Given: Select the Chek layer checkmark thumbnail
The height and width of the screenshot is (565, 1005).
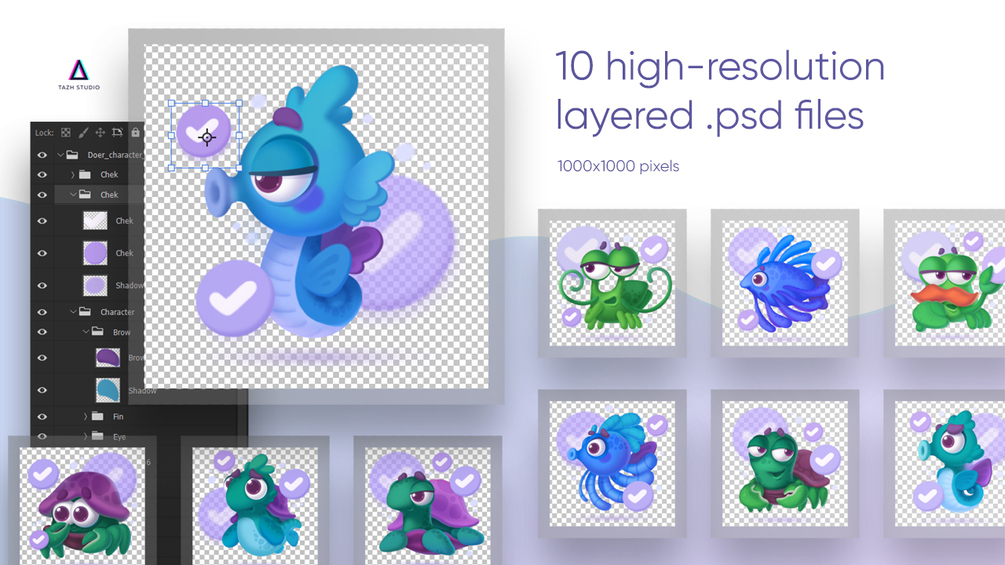Looking at the screenshot, I should pyautogui.click(x=95, y=220).
